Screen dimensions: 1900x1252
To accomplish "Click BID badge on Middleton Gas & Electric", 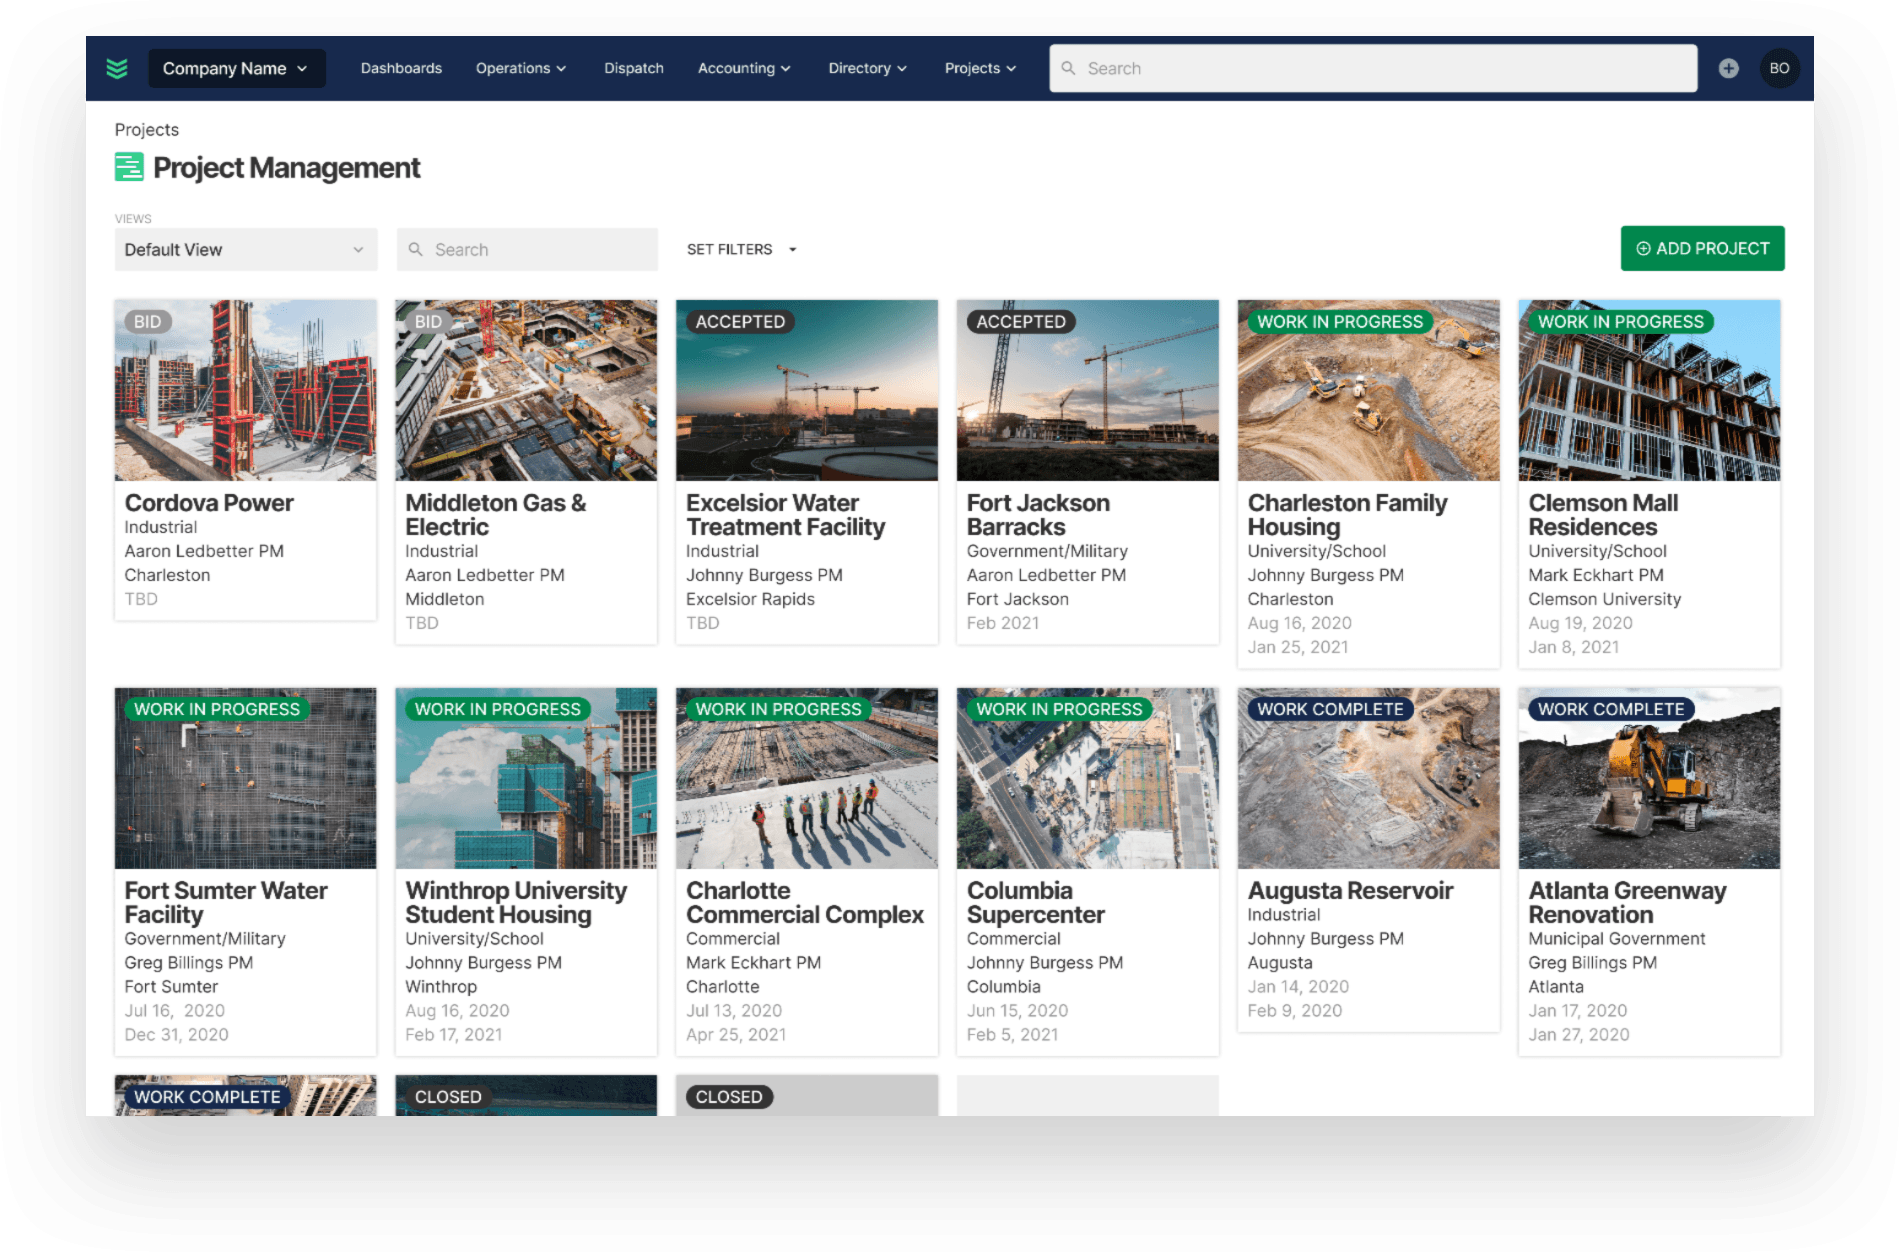I will pyautogui.click(x=428, y=322).
